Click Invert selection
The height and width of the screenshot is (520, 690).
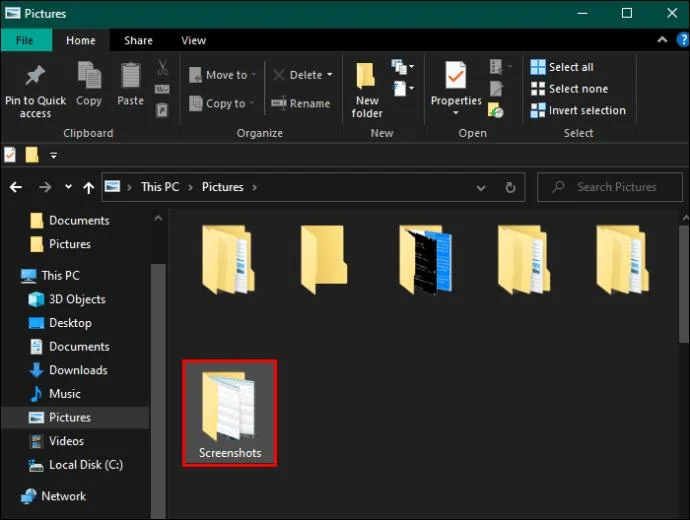(578, 110)
